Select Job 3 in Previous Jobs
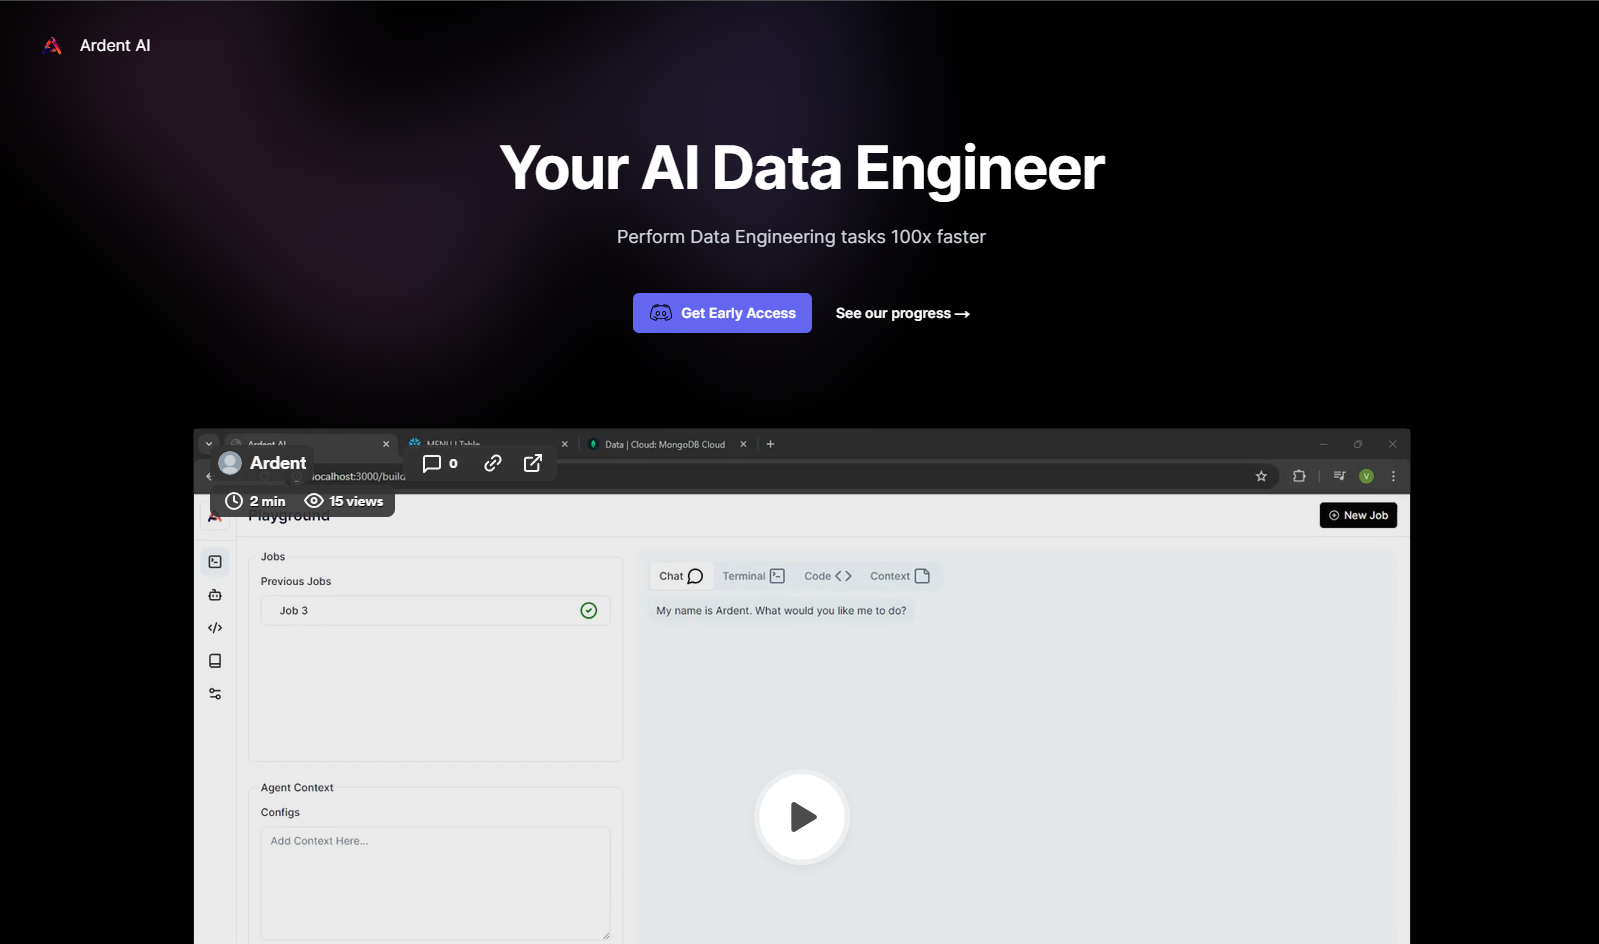 click(435, 611)
